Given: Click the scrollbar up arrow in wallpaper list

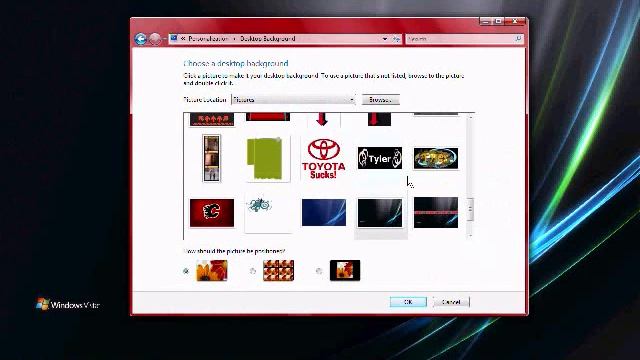Looking at the screenshot, I should 470,117.
